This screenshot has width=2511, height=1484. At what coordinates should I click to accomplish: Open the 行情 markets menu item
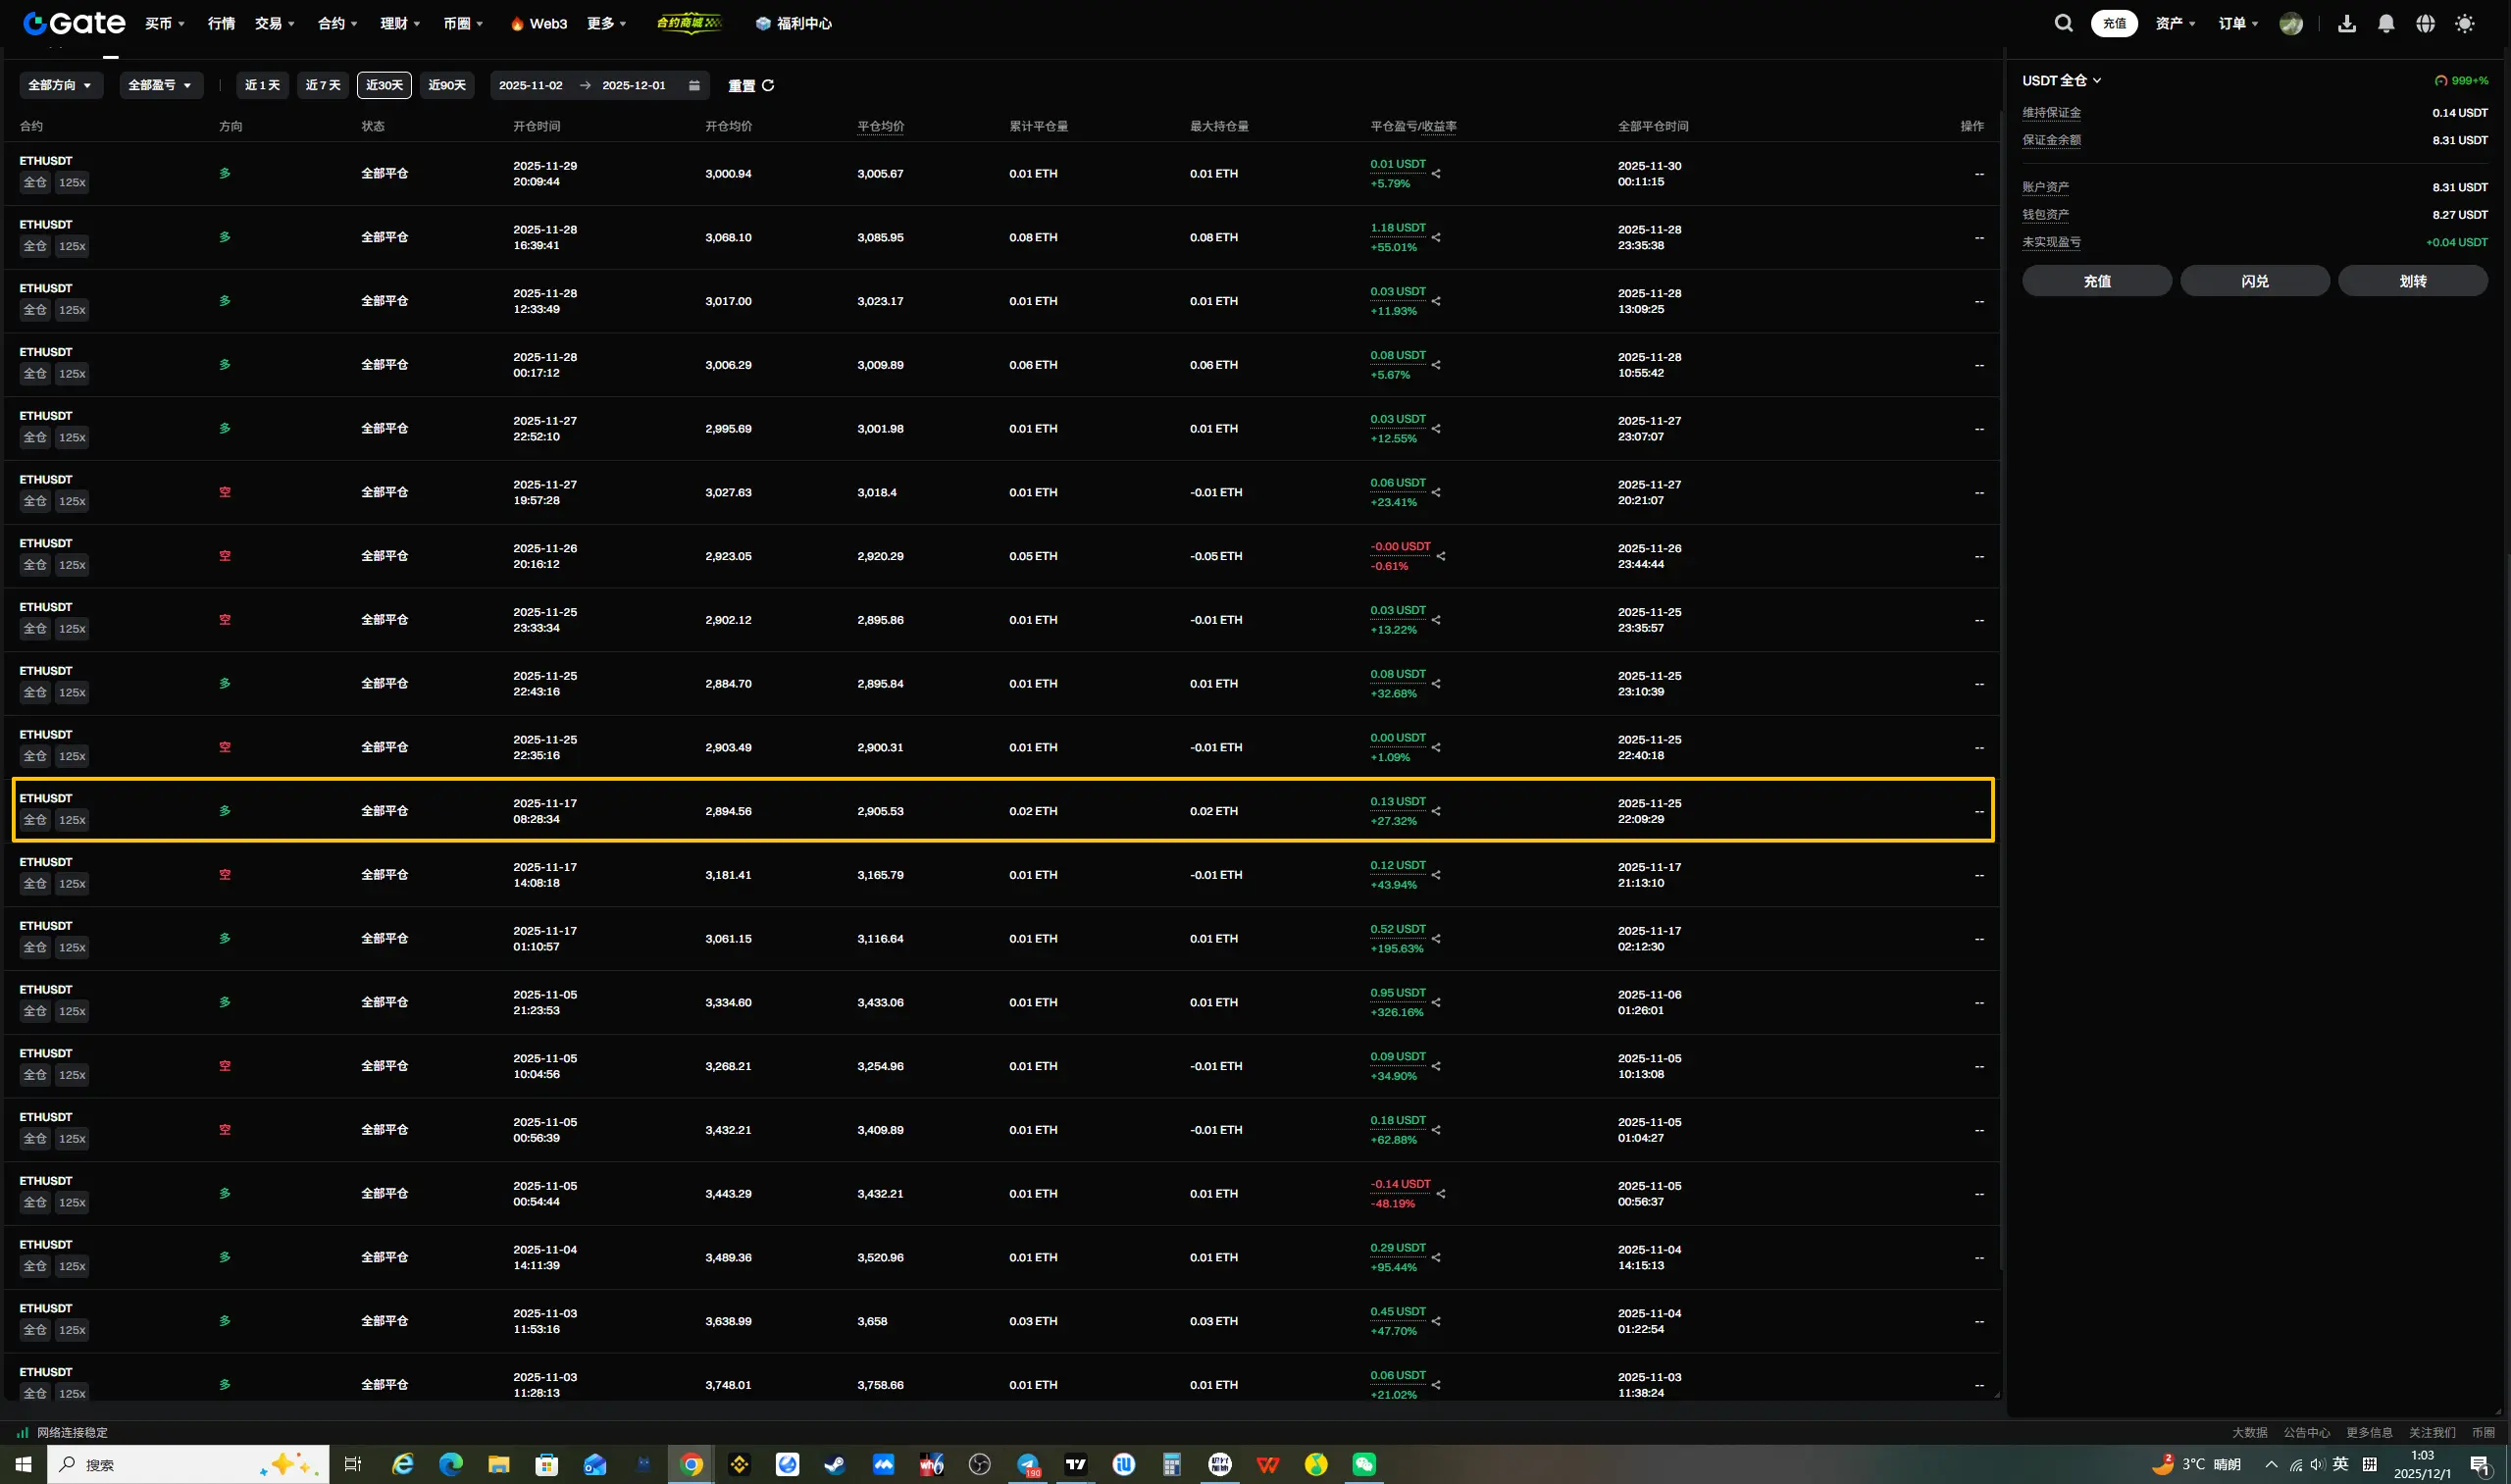pyautogui.click(x=221, y=23)
